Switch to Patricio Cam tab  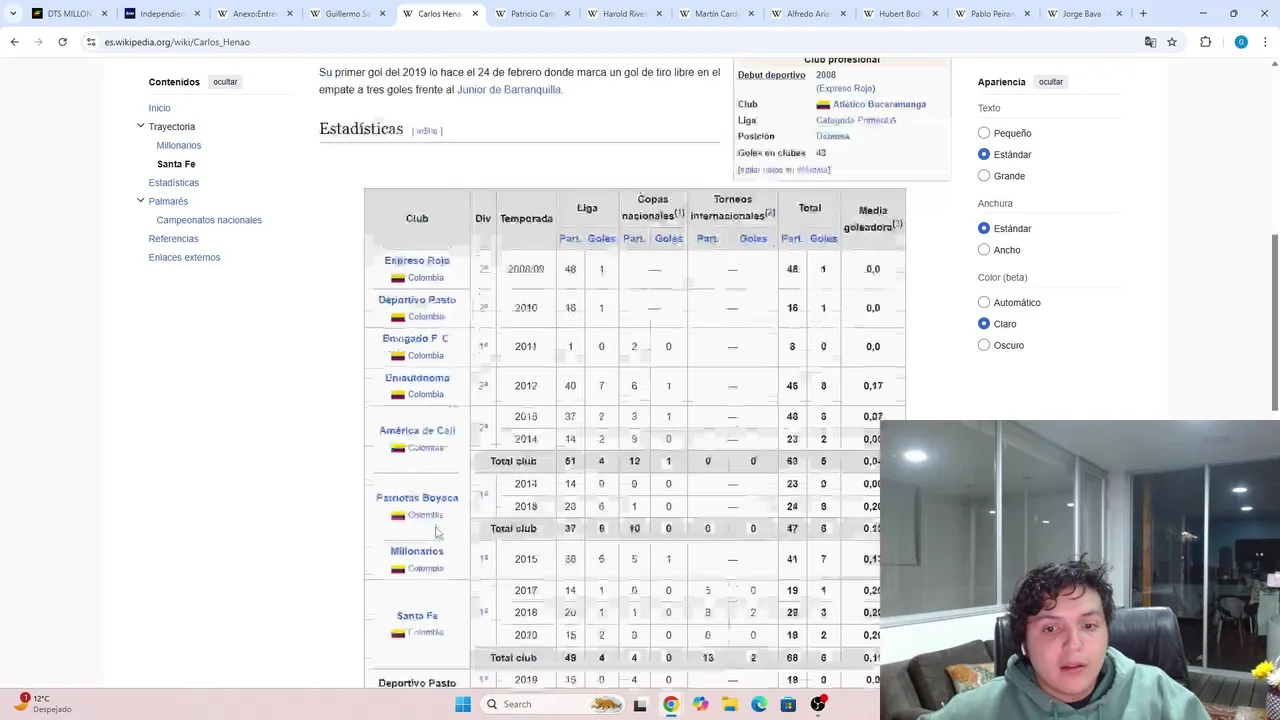point(532,14)
